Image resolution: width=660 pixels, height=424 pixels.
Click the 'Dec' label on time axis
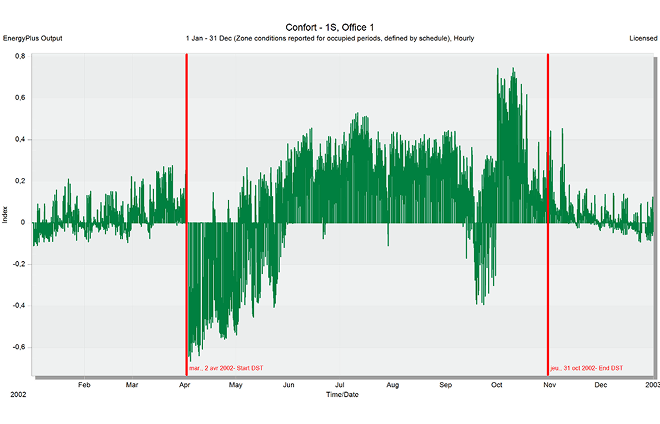(x=600, y=384)
